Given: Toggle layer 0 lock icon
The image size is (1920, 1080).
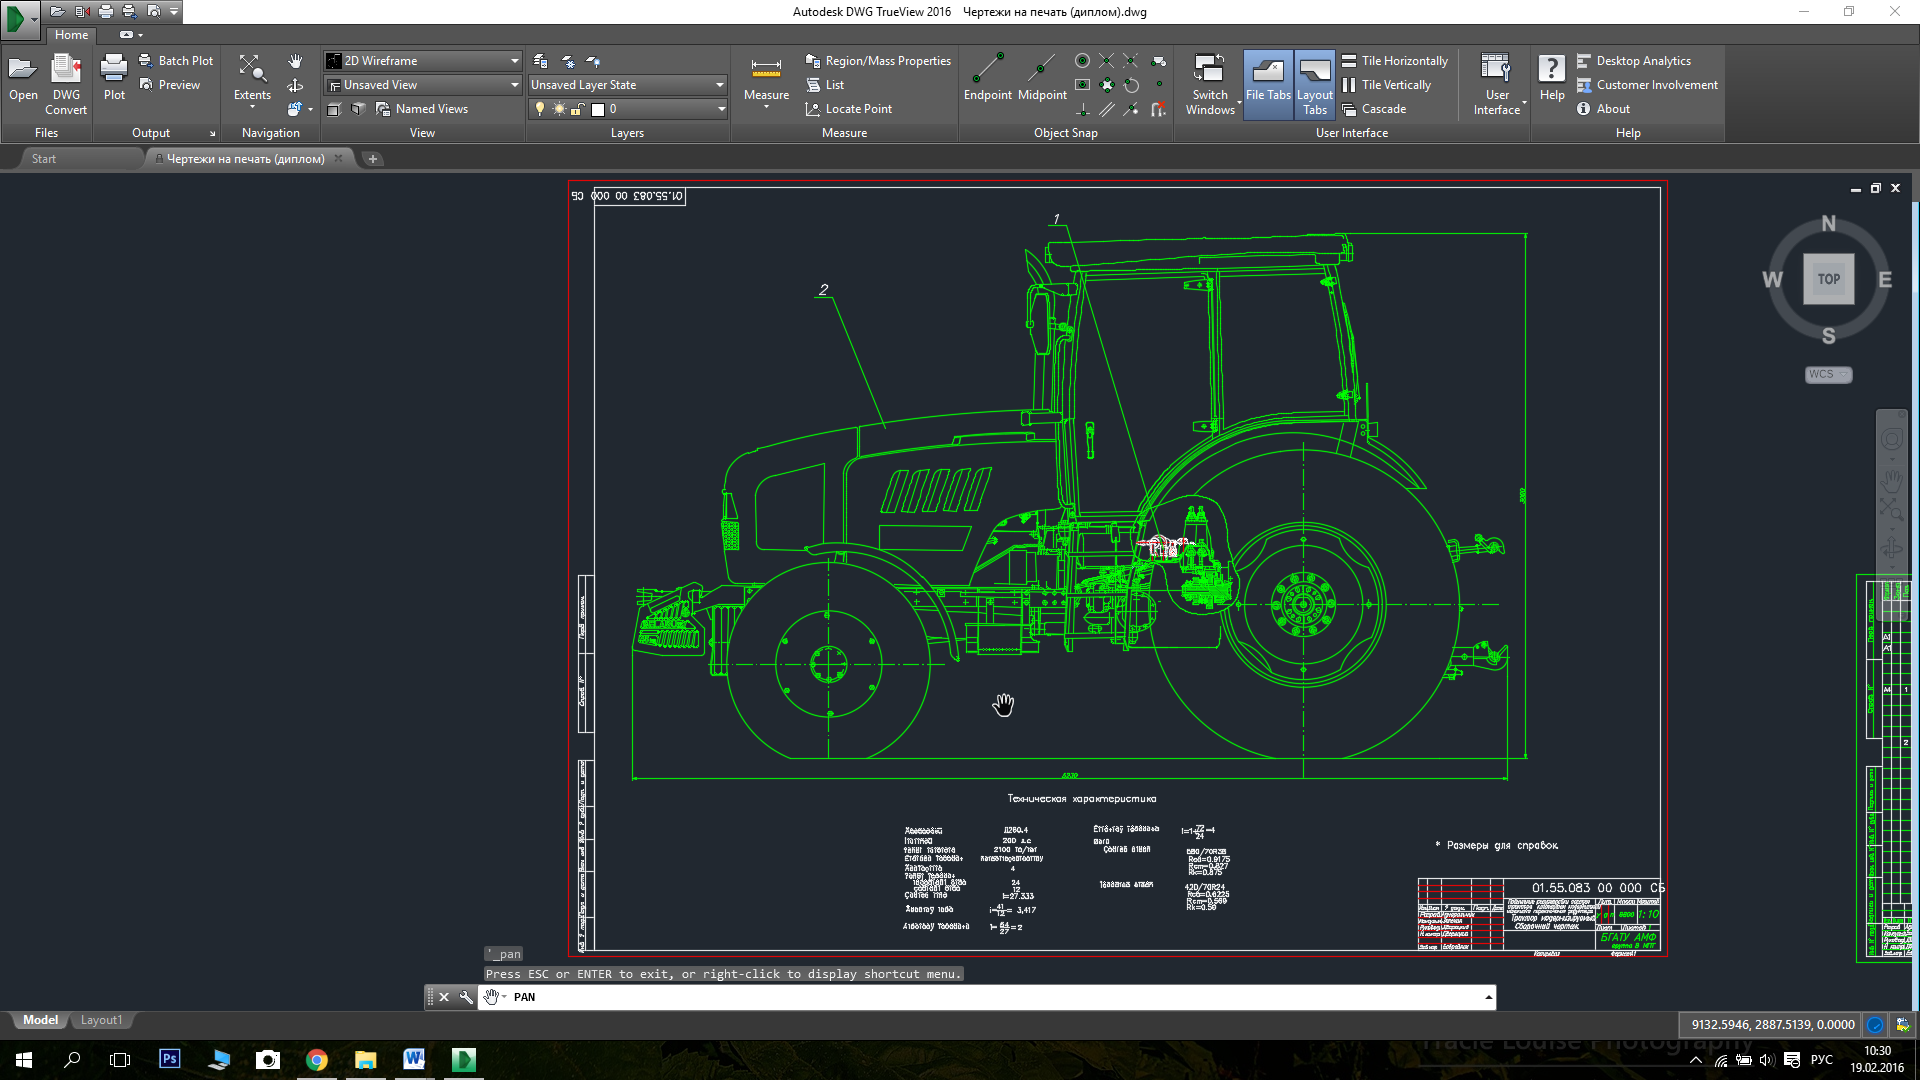Looking at the screenshot, I should point(577,109).
